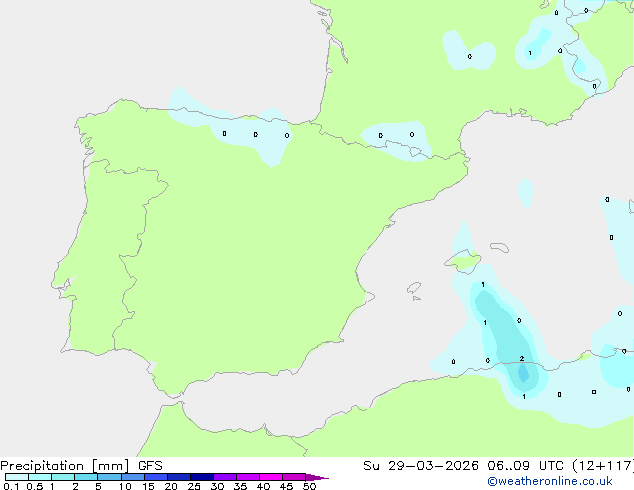The width and height of the screenshot is (634, 490).
Task: Pick the 25–30 mm legend color swatch
Action: tap(202, 477)
